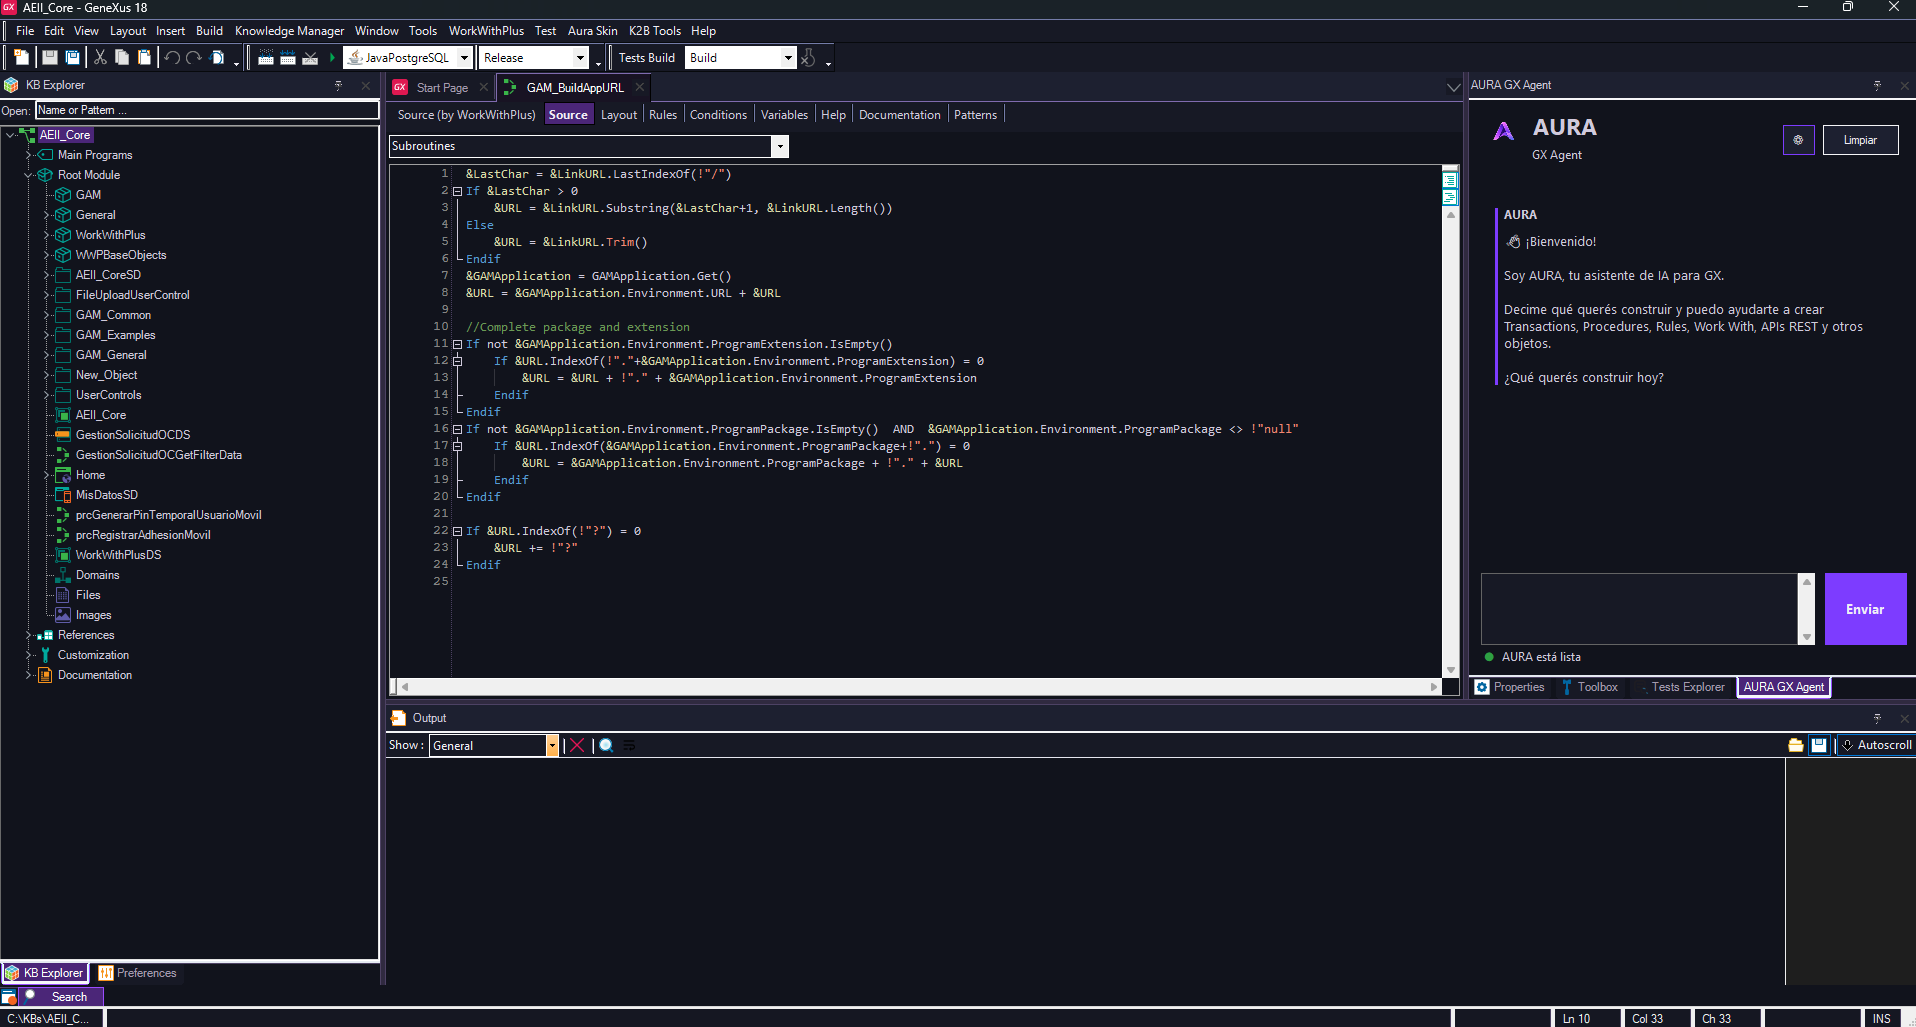Toggle word wrap in Output panel
This screenshot has width=1916, height=1027.
click(630, 745)
